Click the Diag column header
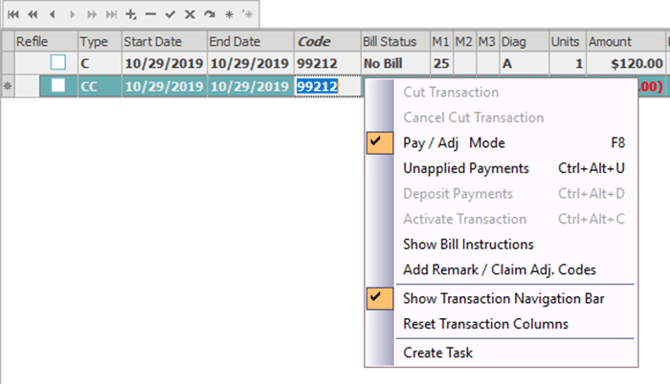The image size is (670, 384). (524, 41)
